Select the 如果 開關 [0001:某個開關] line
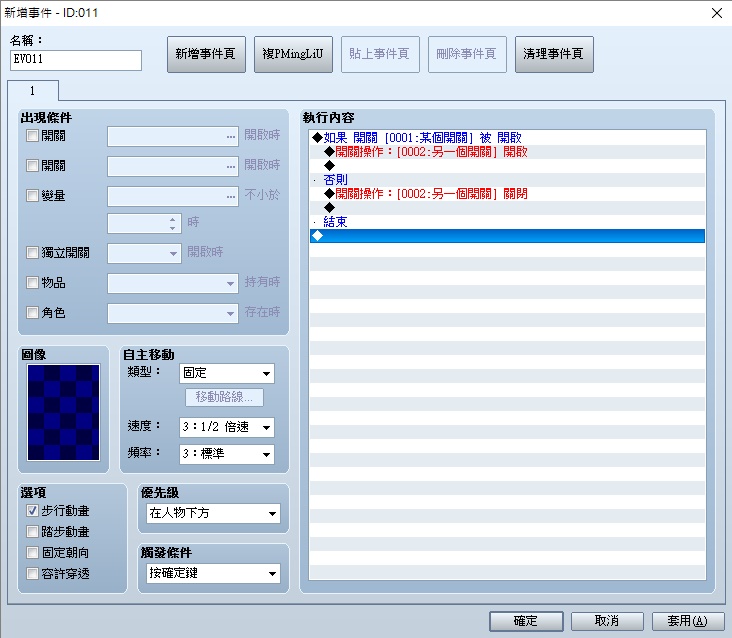Image resolution: width=732 pixels, height=638 pixels. [507, 138]
